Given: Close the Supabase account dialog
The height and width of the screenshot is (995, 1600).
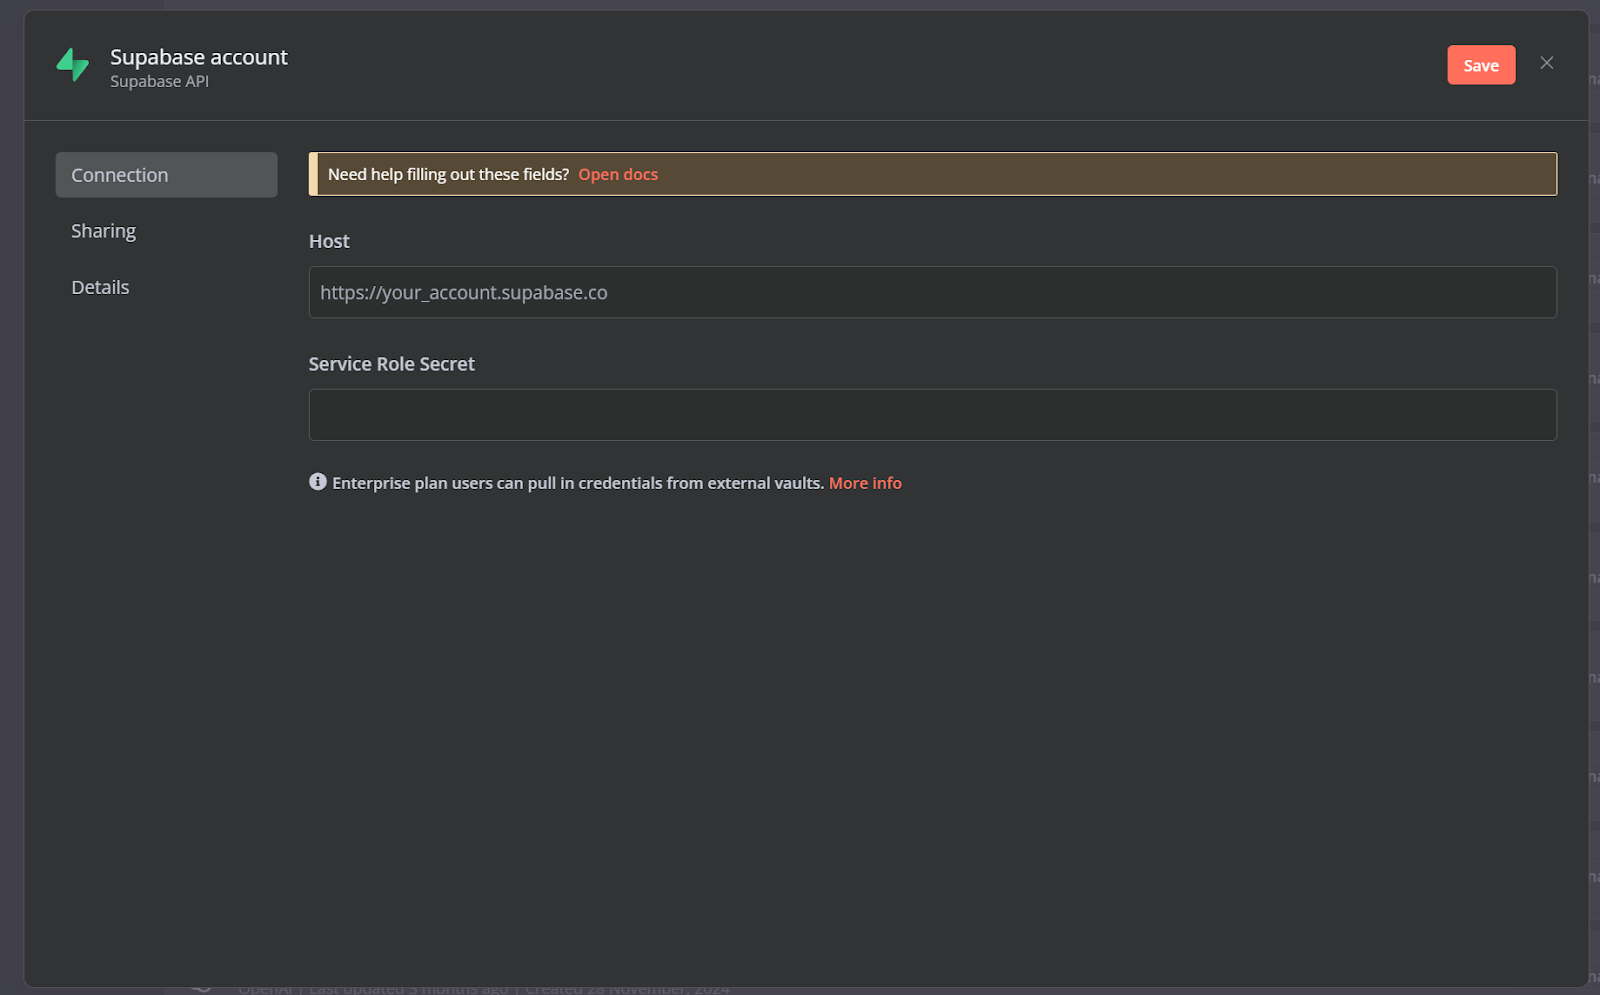Looking at the screenshot, I should [x=1546, y=63].
